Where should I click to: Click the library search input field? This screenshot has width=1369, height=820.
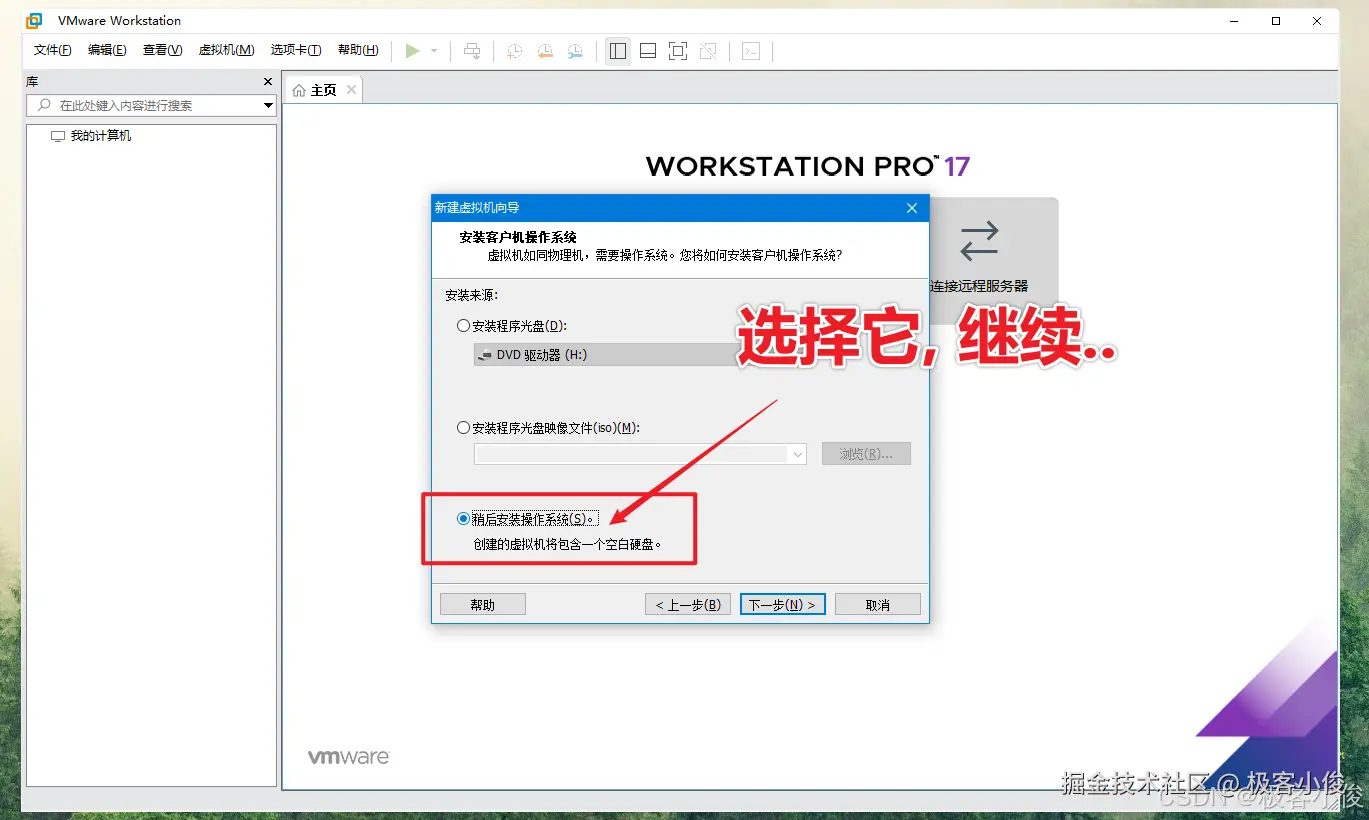point(150,105)
